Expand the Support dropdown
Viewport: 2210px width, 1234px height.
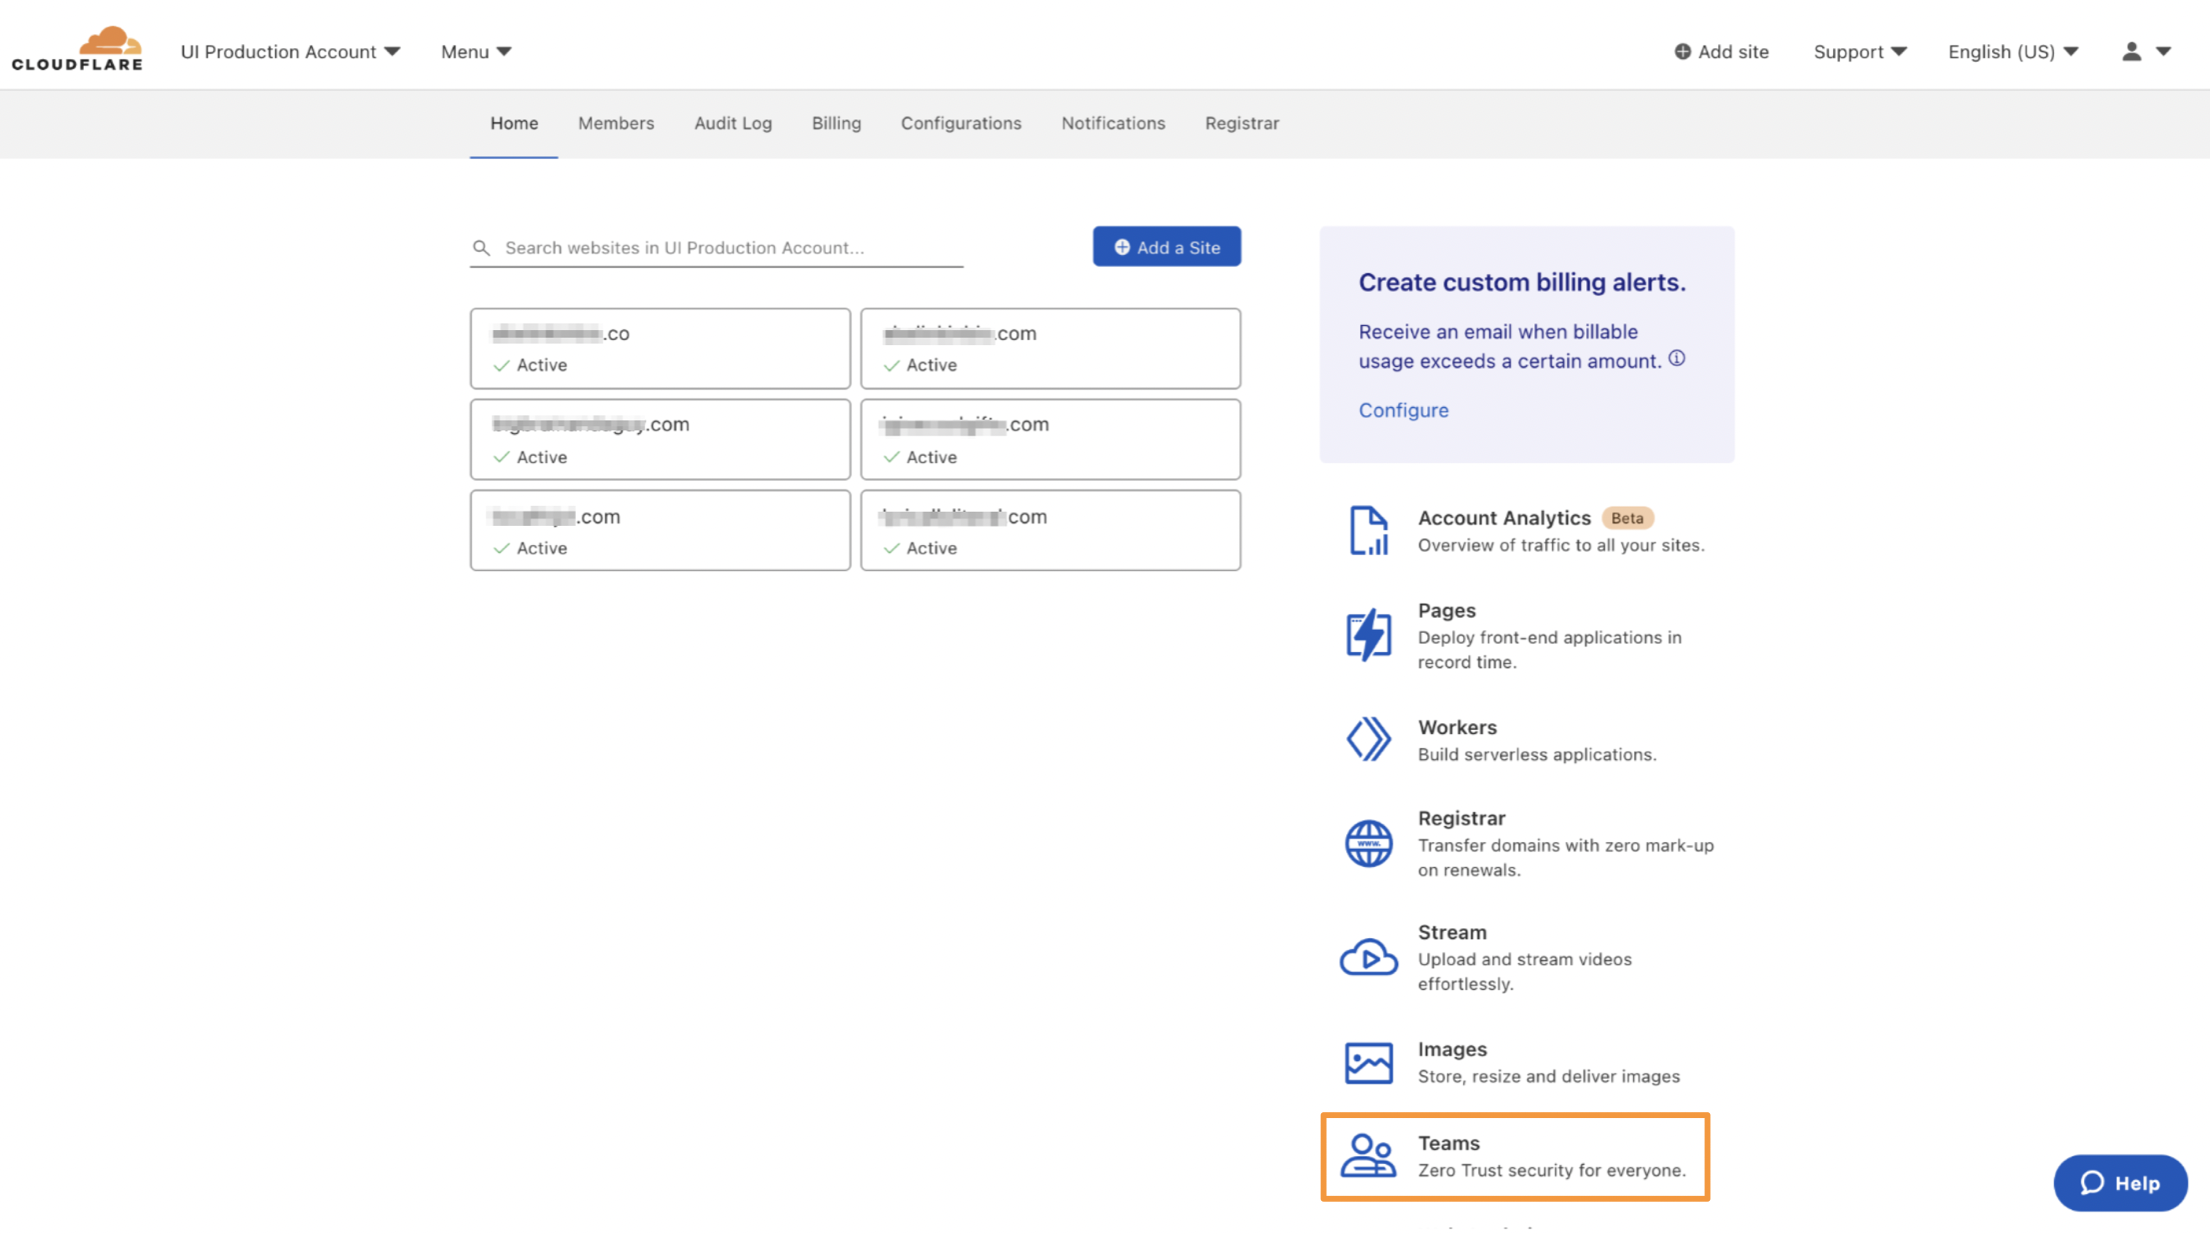tap(1859, 51)
